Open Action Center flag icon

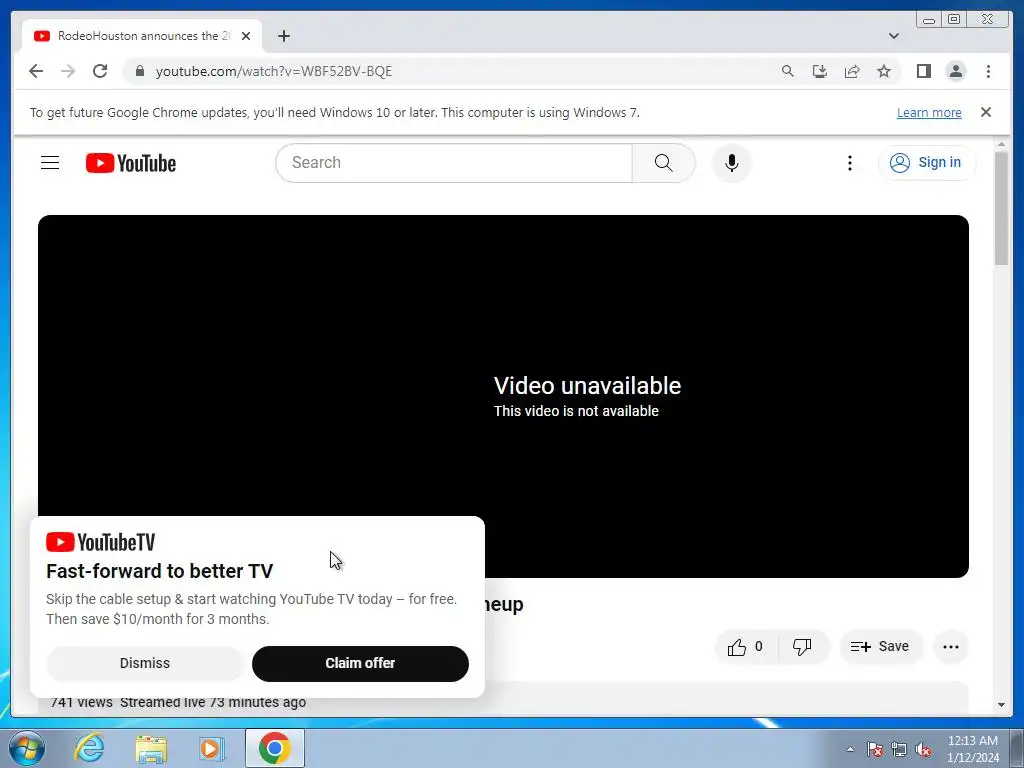[x=874, y=750]
